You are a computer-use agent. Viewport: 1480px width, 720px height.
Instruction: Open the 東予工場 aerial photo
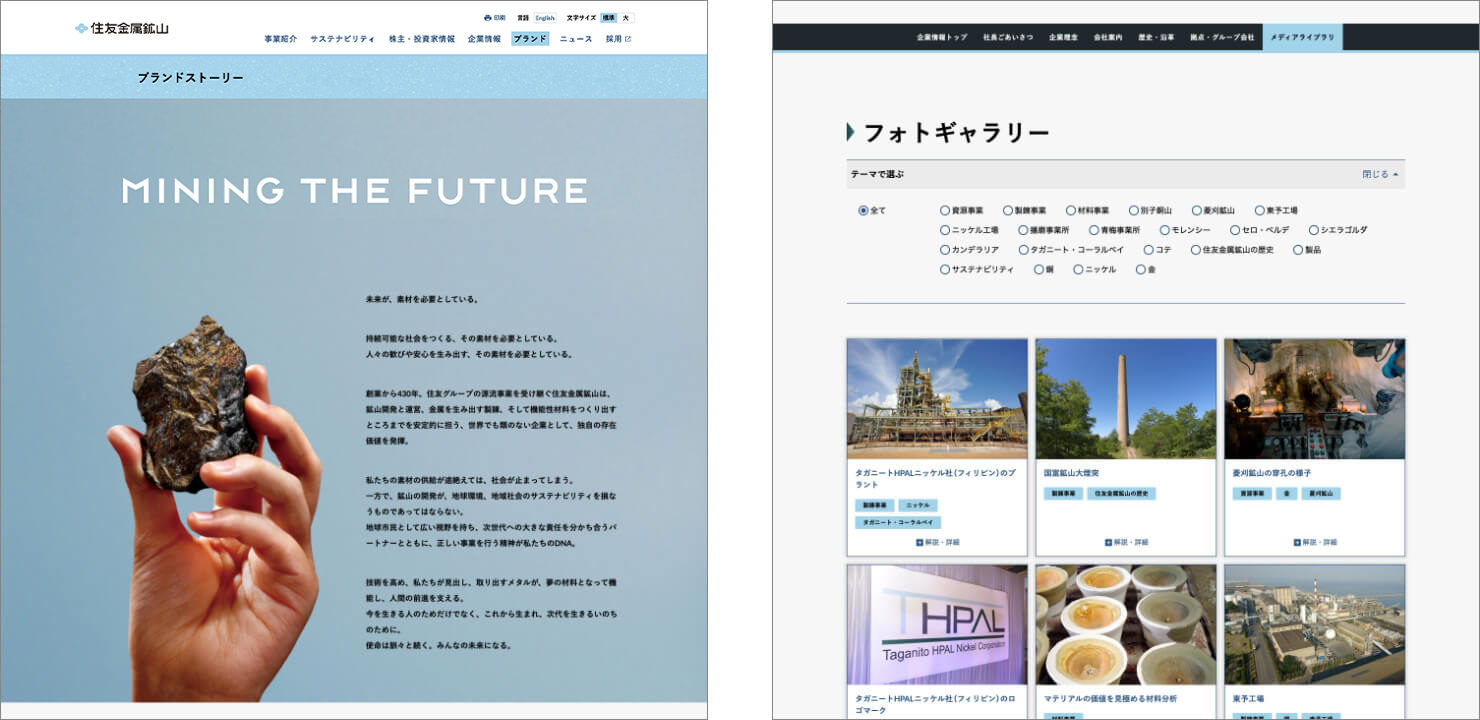(1314, 624)
